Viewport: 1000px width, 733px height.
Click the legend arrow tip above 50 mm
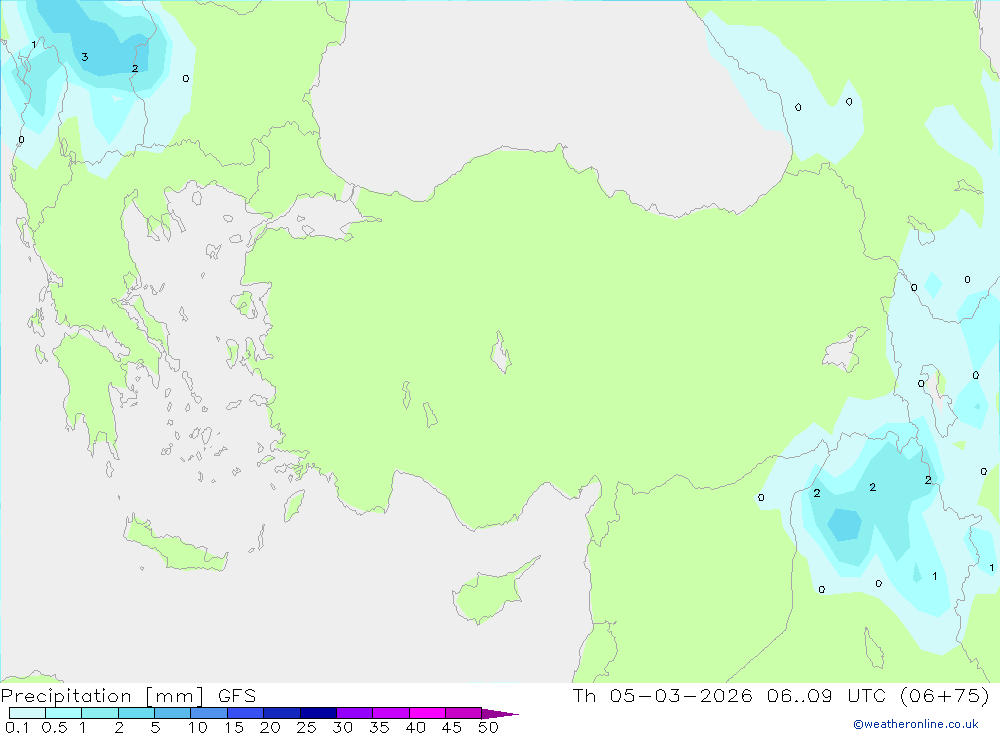[501, 713]
